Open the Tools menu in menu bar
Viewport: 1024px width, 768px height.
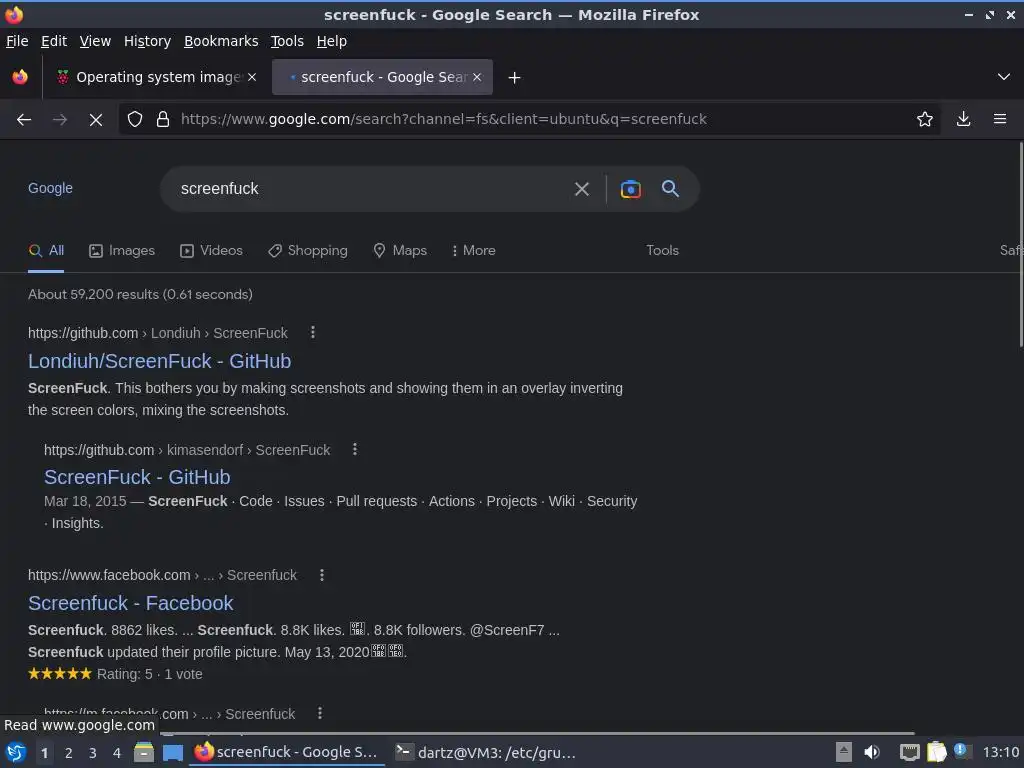point(287,41)
